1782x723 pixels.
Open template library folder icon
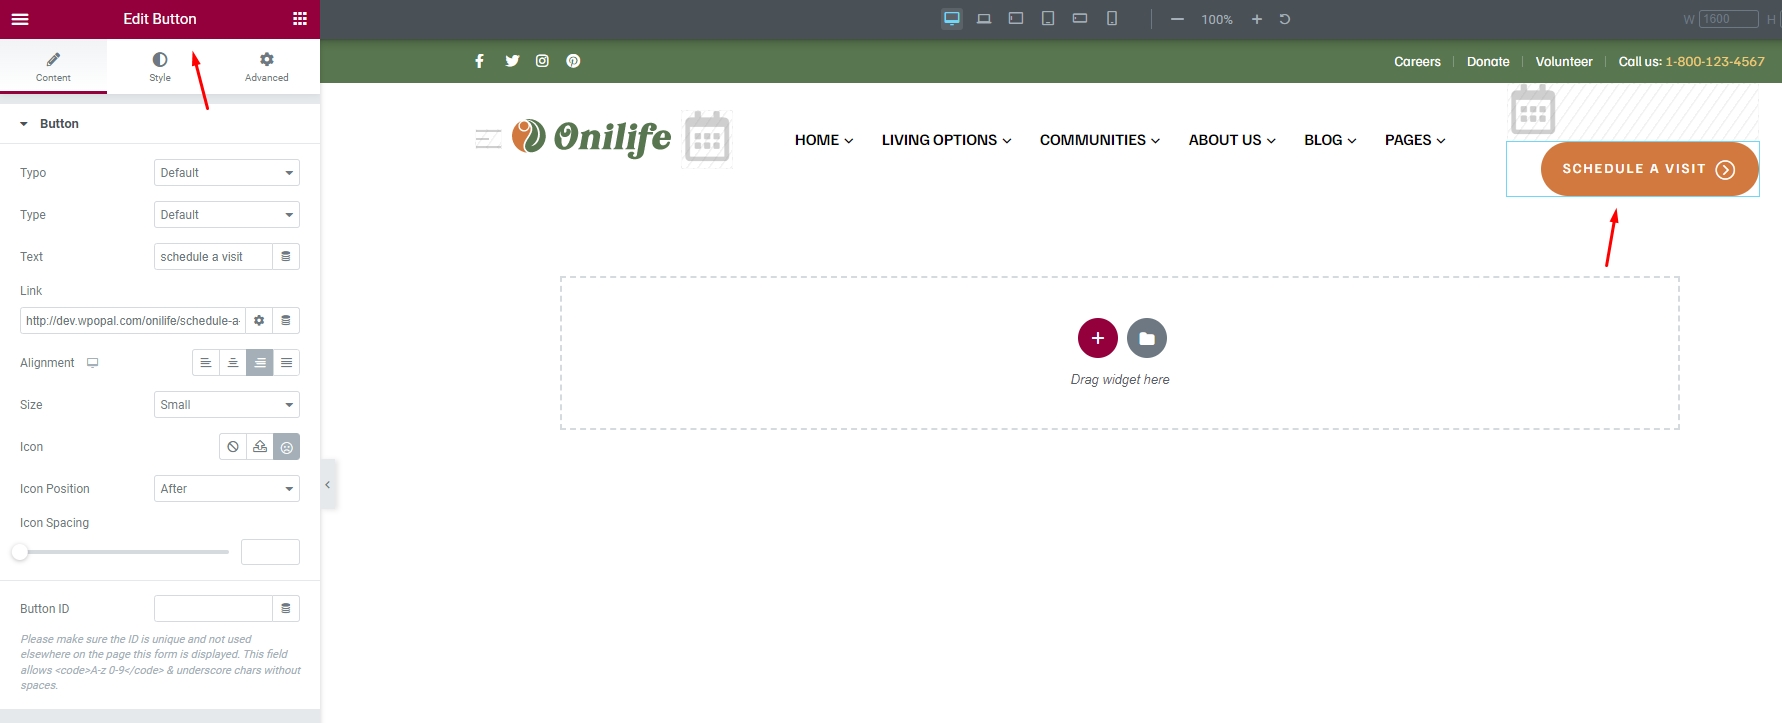click(1146, 338)
